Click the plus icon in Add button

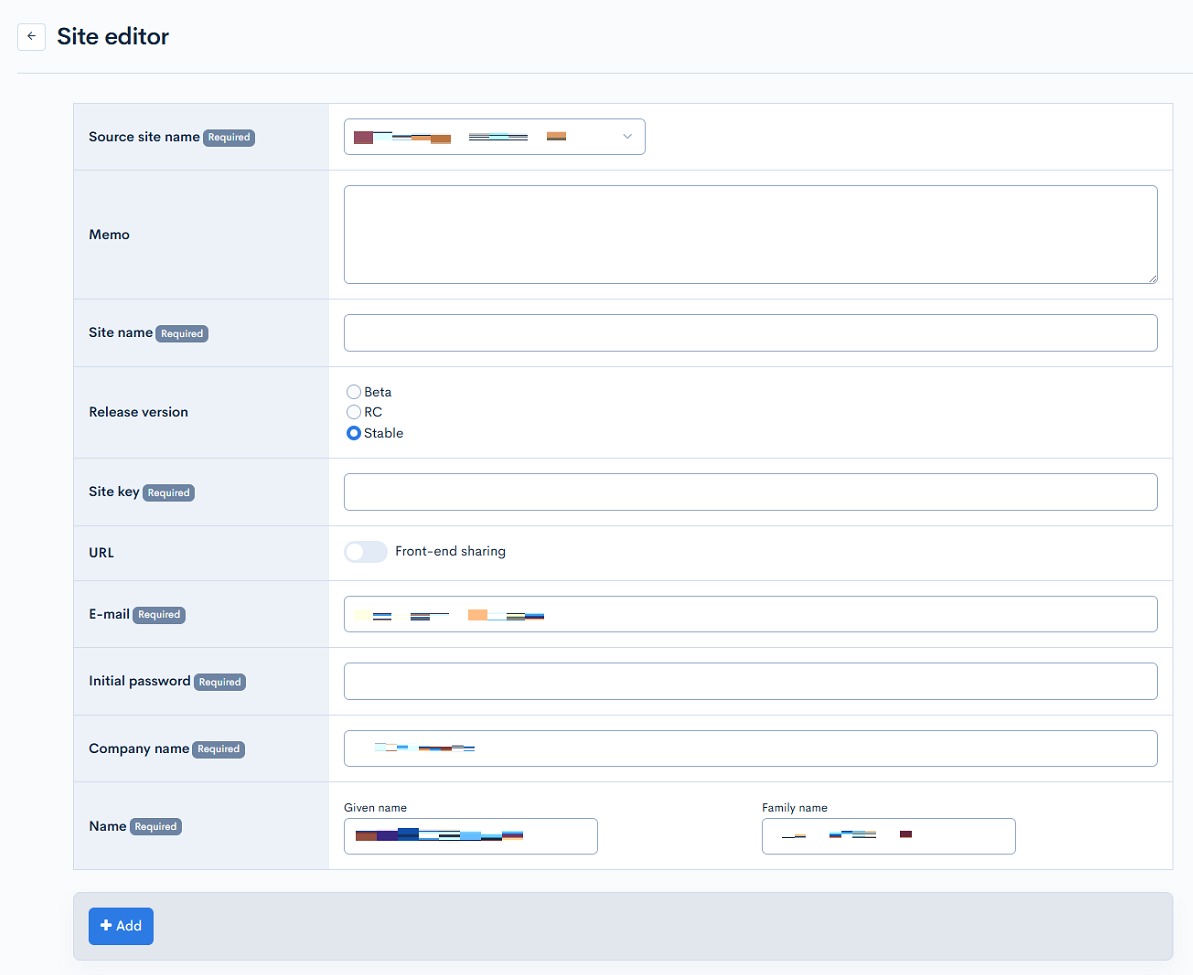(106, 926)
